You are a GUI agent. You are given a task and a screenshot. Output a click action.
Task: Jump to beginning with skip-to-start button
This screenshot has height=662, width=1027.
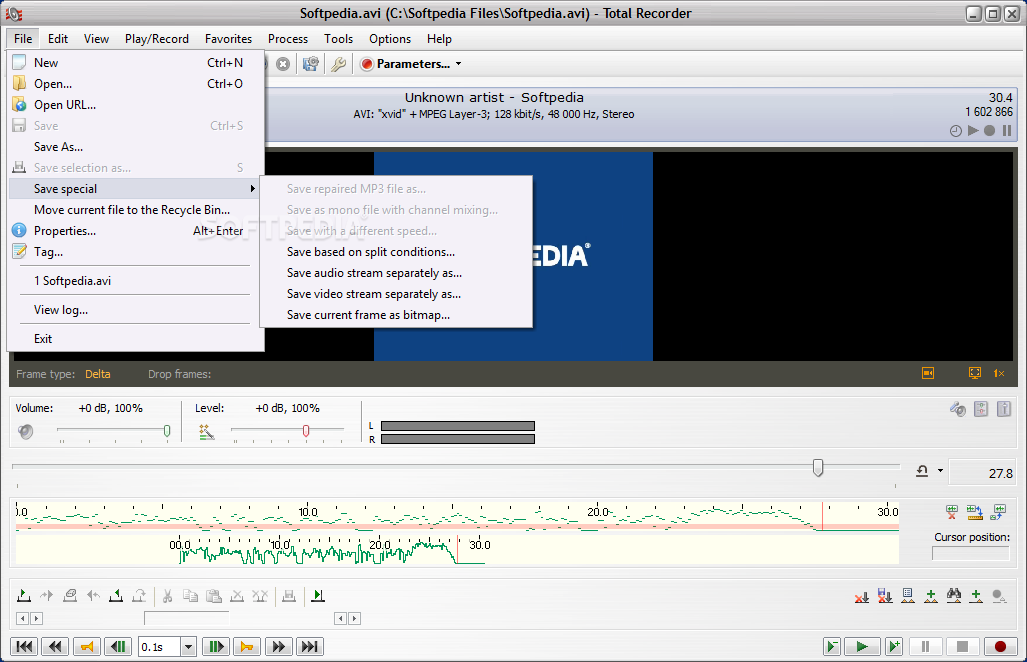(24, 646)
